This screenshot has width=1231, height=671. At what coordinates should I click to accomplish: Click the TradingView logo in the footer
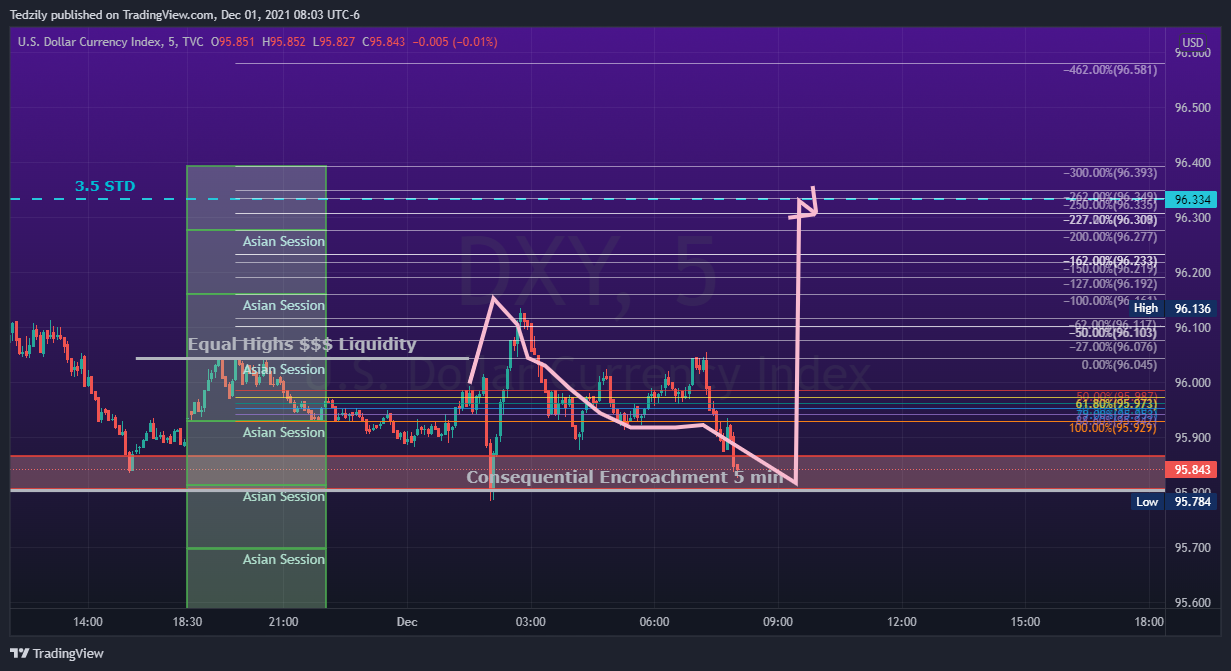[58, 653]
